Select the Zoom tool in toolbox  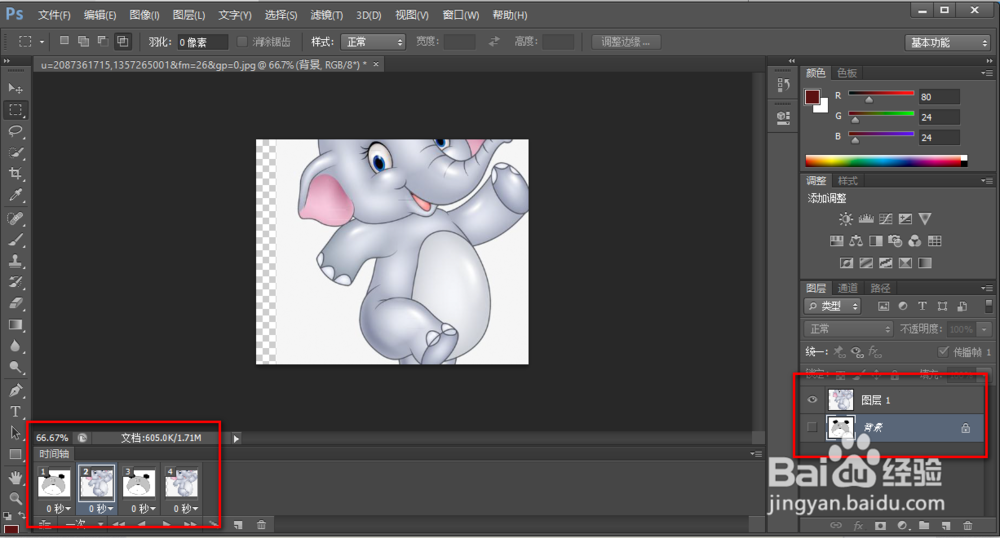[15, 498]
